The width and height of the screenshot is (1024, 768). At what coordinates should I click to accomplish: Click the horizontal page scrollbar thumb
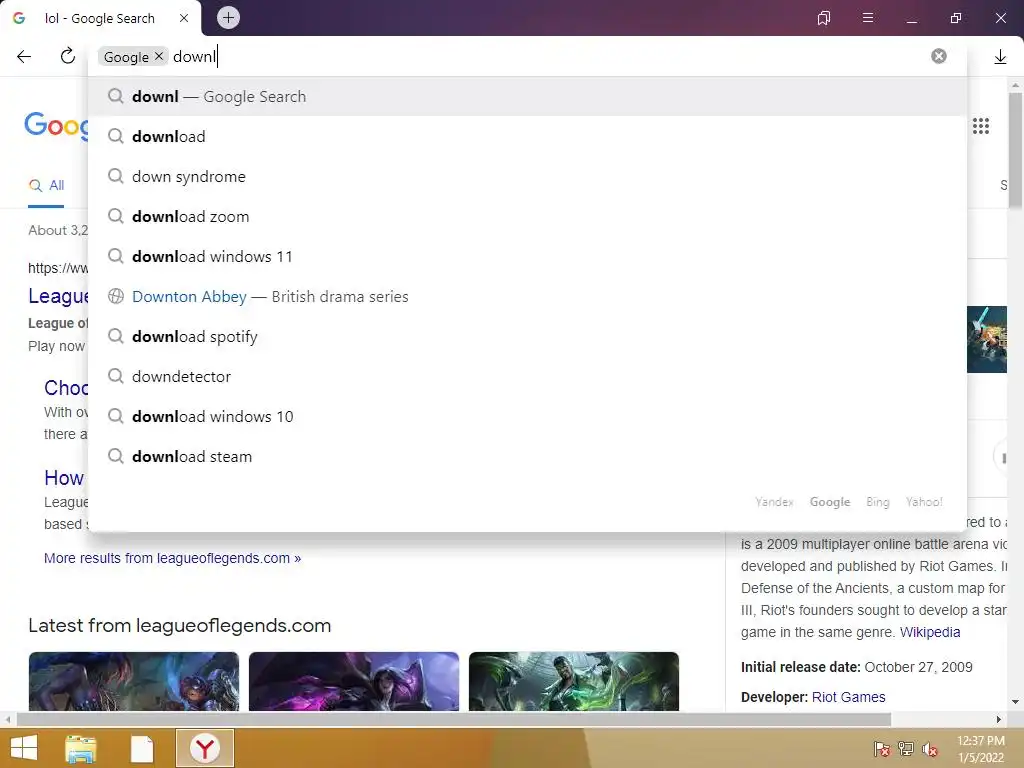(x=454, y=719)
